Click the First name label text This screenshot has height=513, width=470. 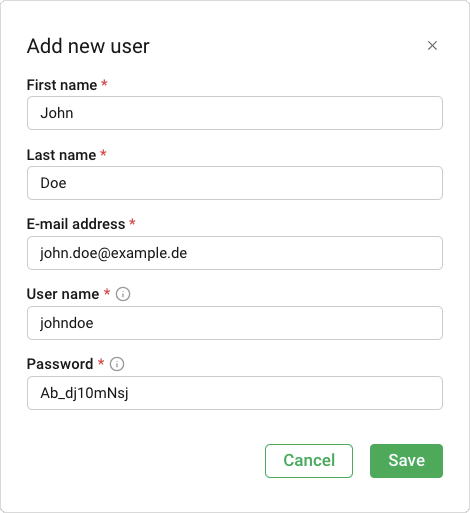coord(62,85)
